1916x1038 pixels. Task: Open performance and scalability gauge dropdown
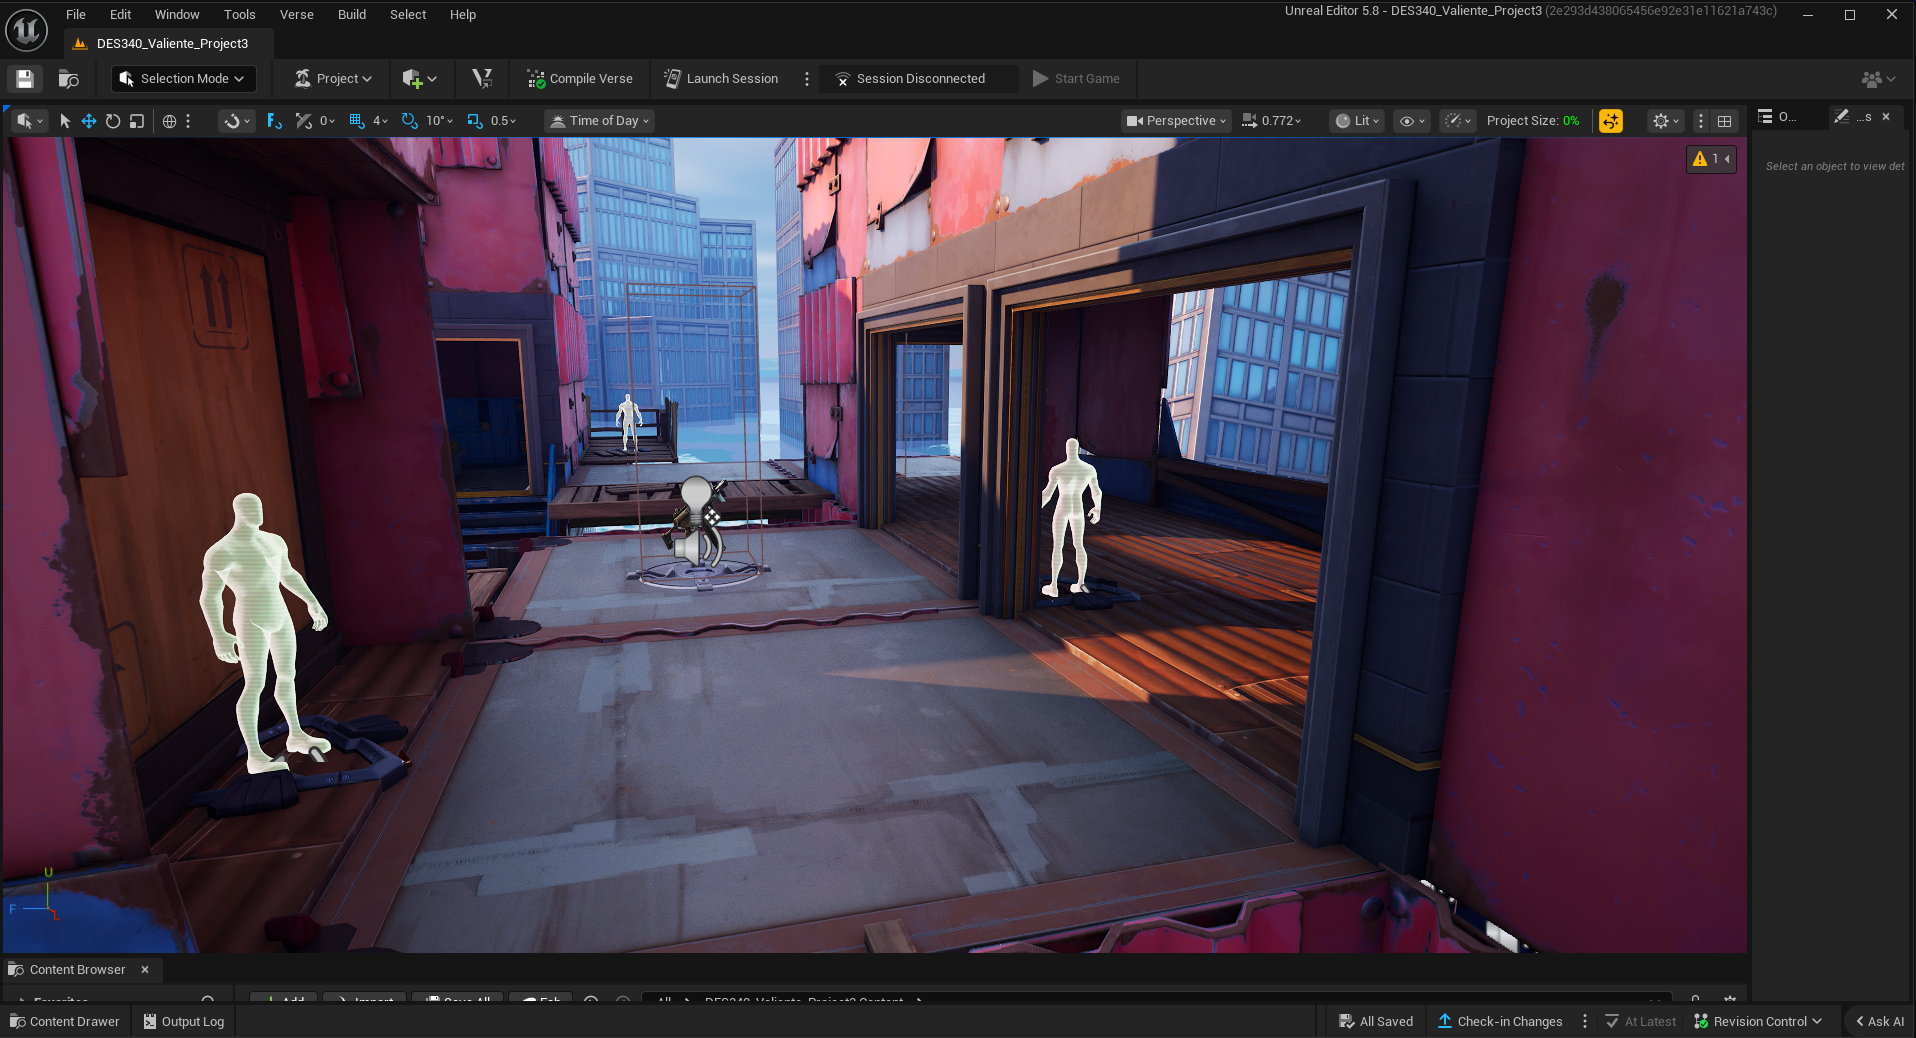[1459, 121]
